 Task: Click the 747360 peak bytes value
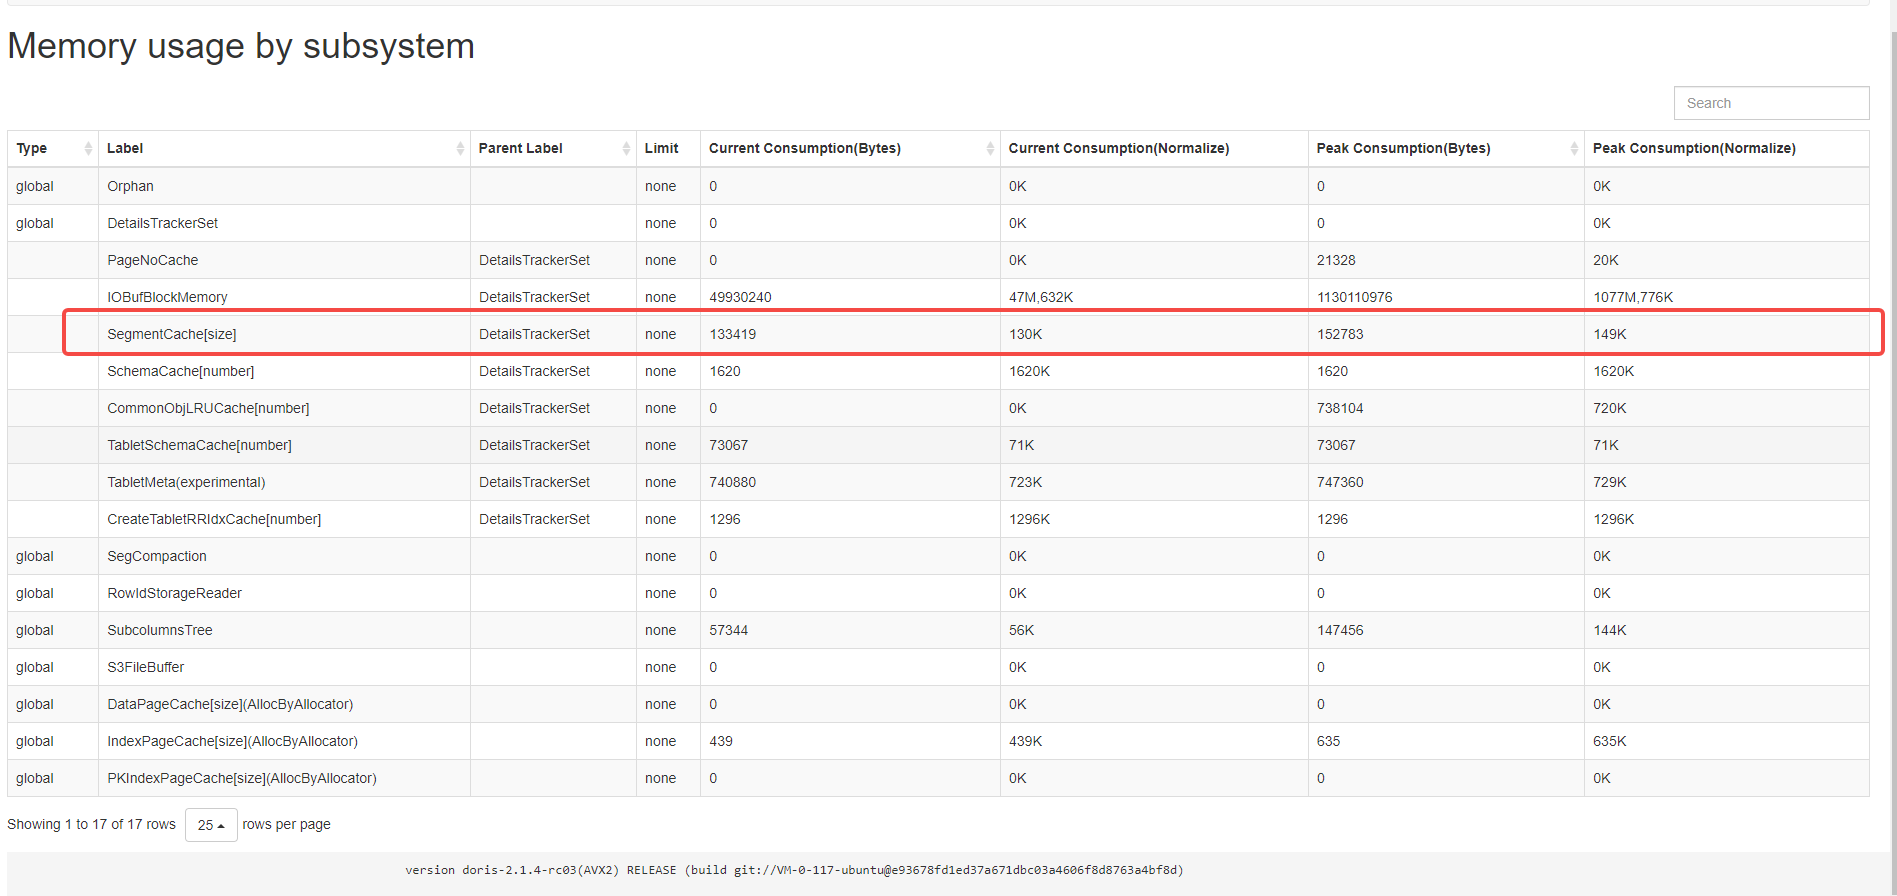pyautogui.click(x=1340, y=482)
